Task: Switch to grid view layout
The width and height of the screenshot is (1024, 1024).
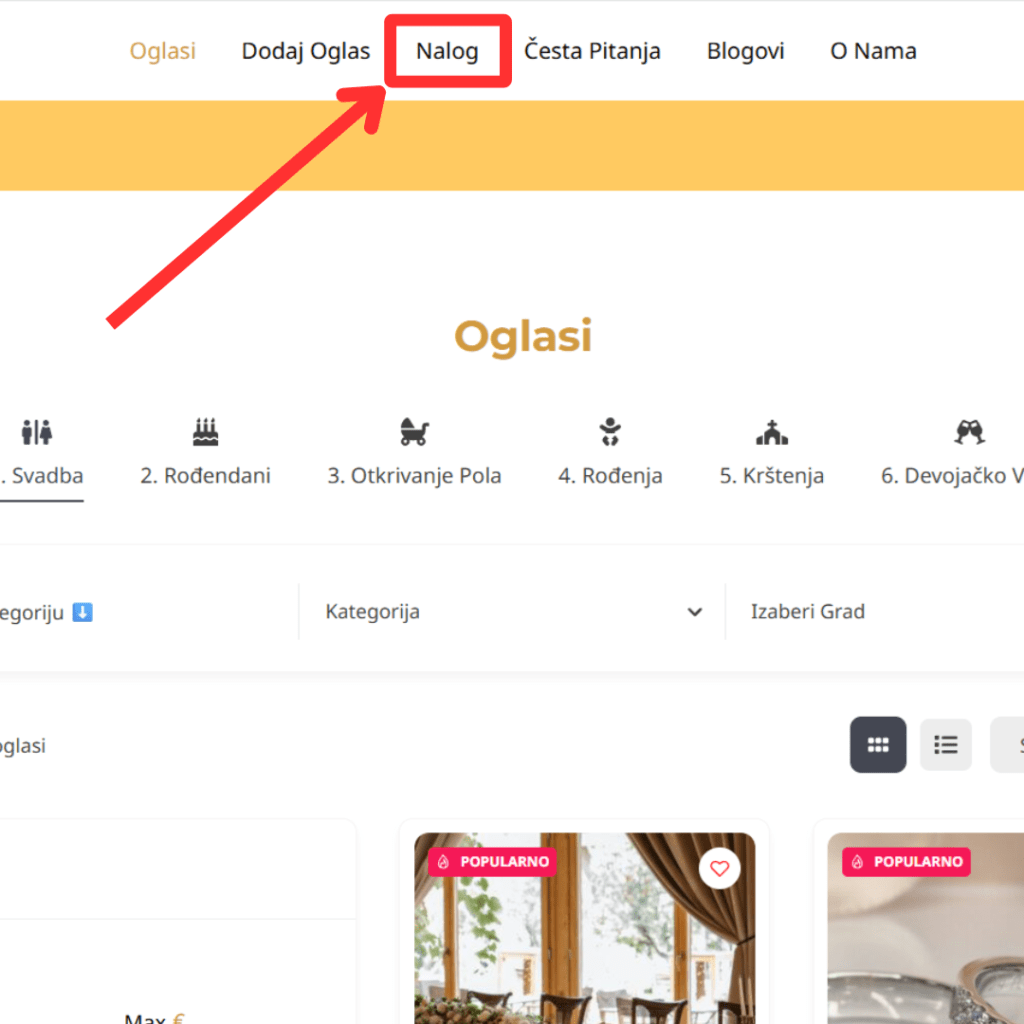Action: [x=878, y=744]
